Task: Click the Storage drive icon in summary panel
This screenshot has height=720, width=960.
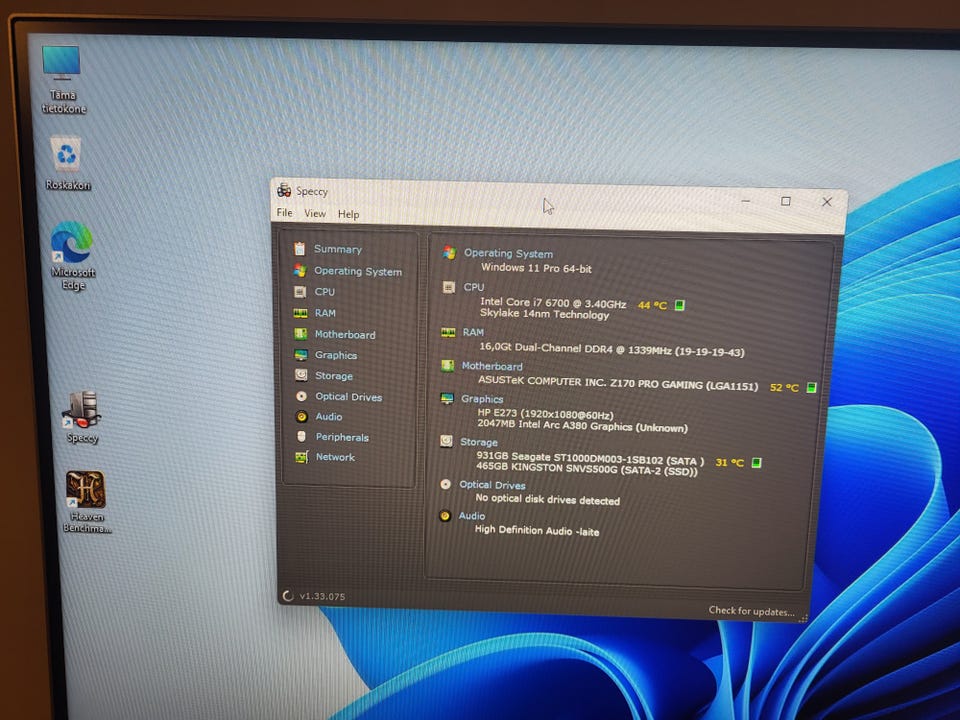Action: pyautogui.click(x=446, y=441)
